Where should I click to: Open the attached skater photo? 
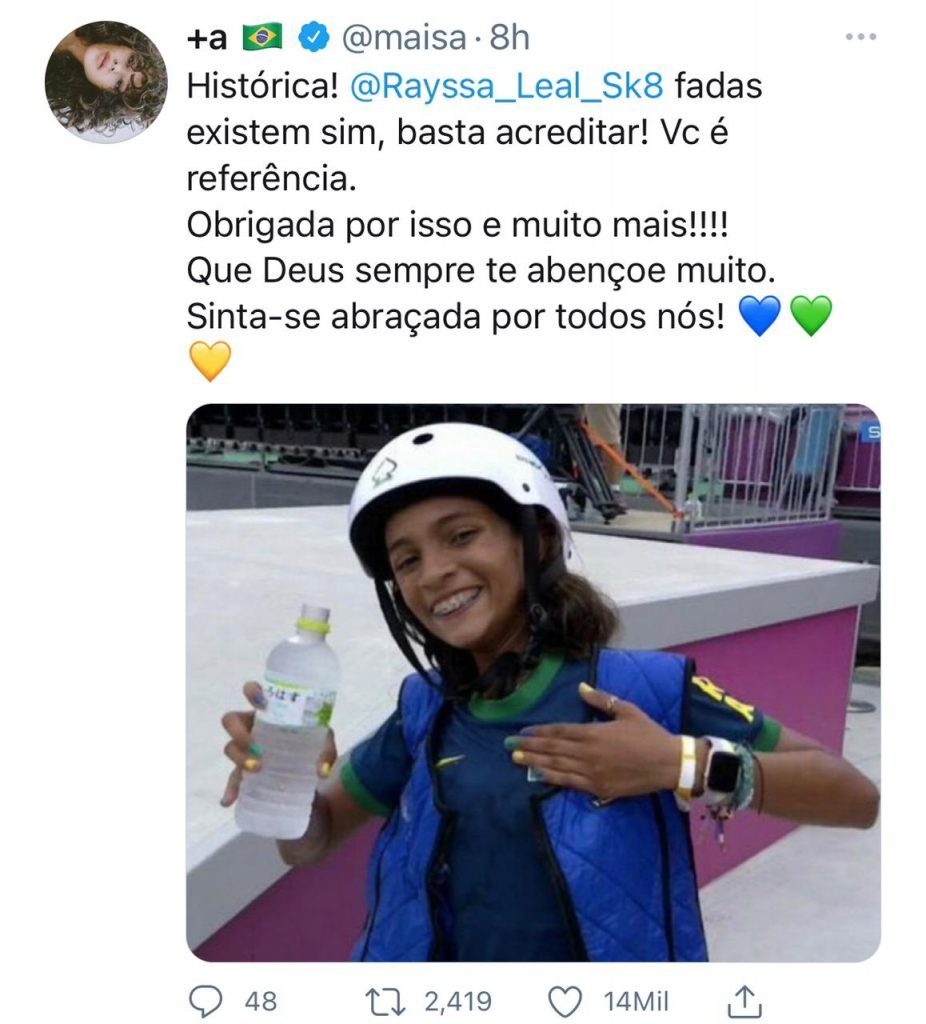[x=533, y=682]
